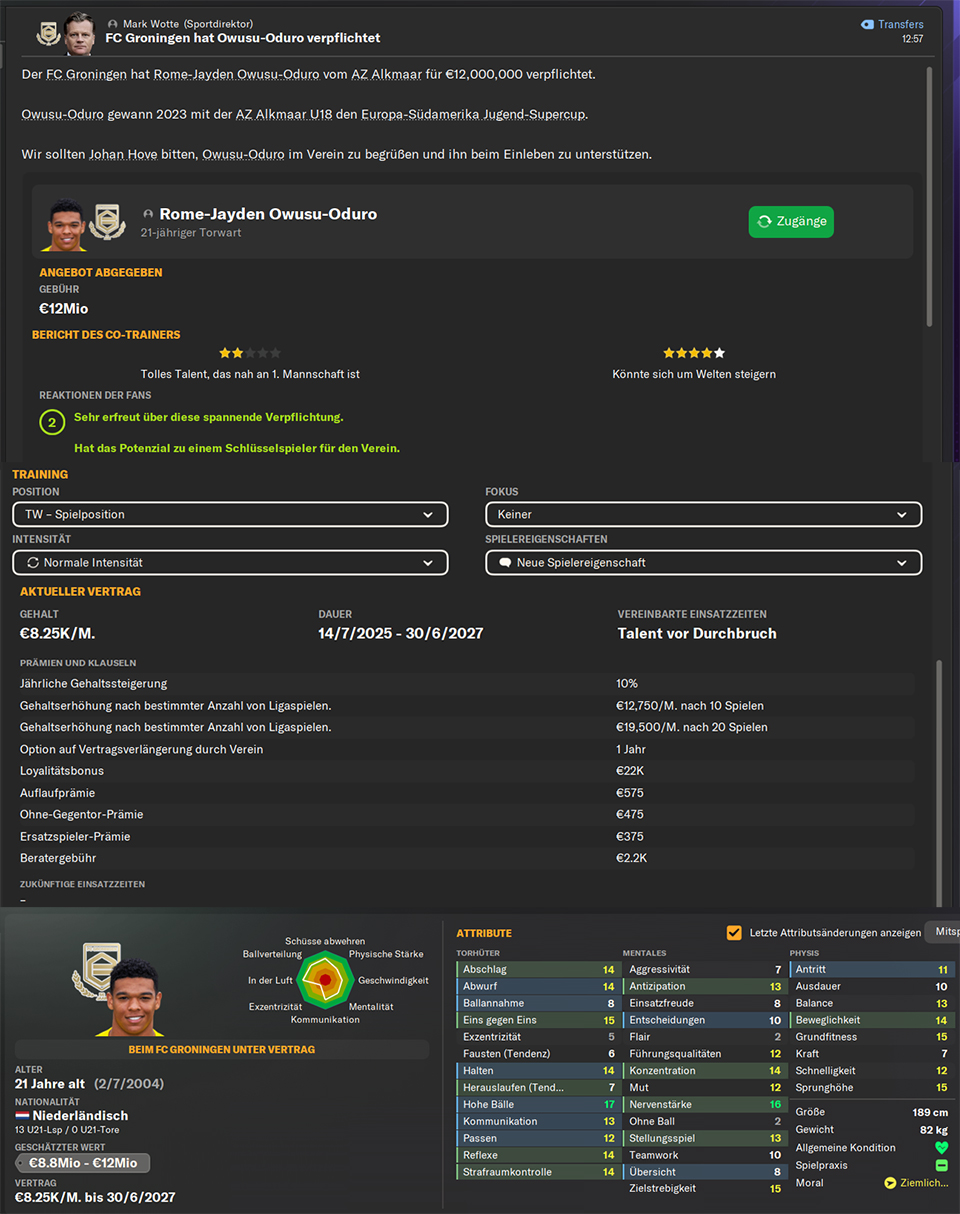
Task: Select the Beratergebühr row
Action: coord(467,858)
